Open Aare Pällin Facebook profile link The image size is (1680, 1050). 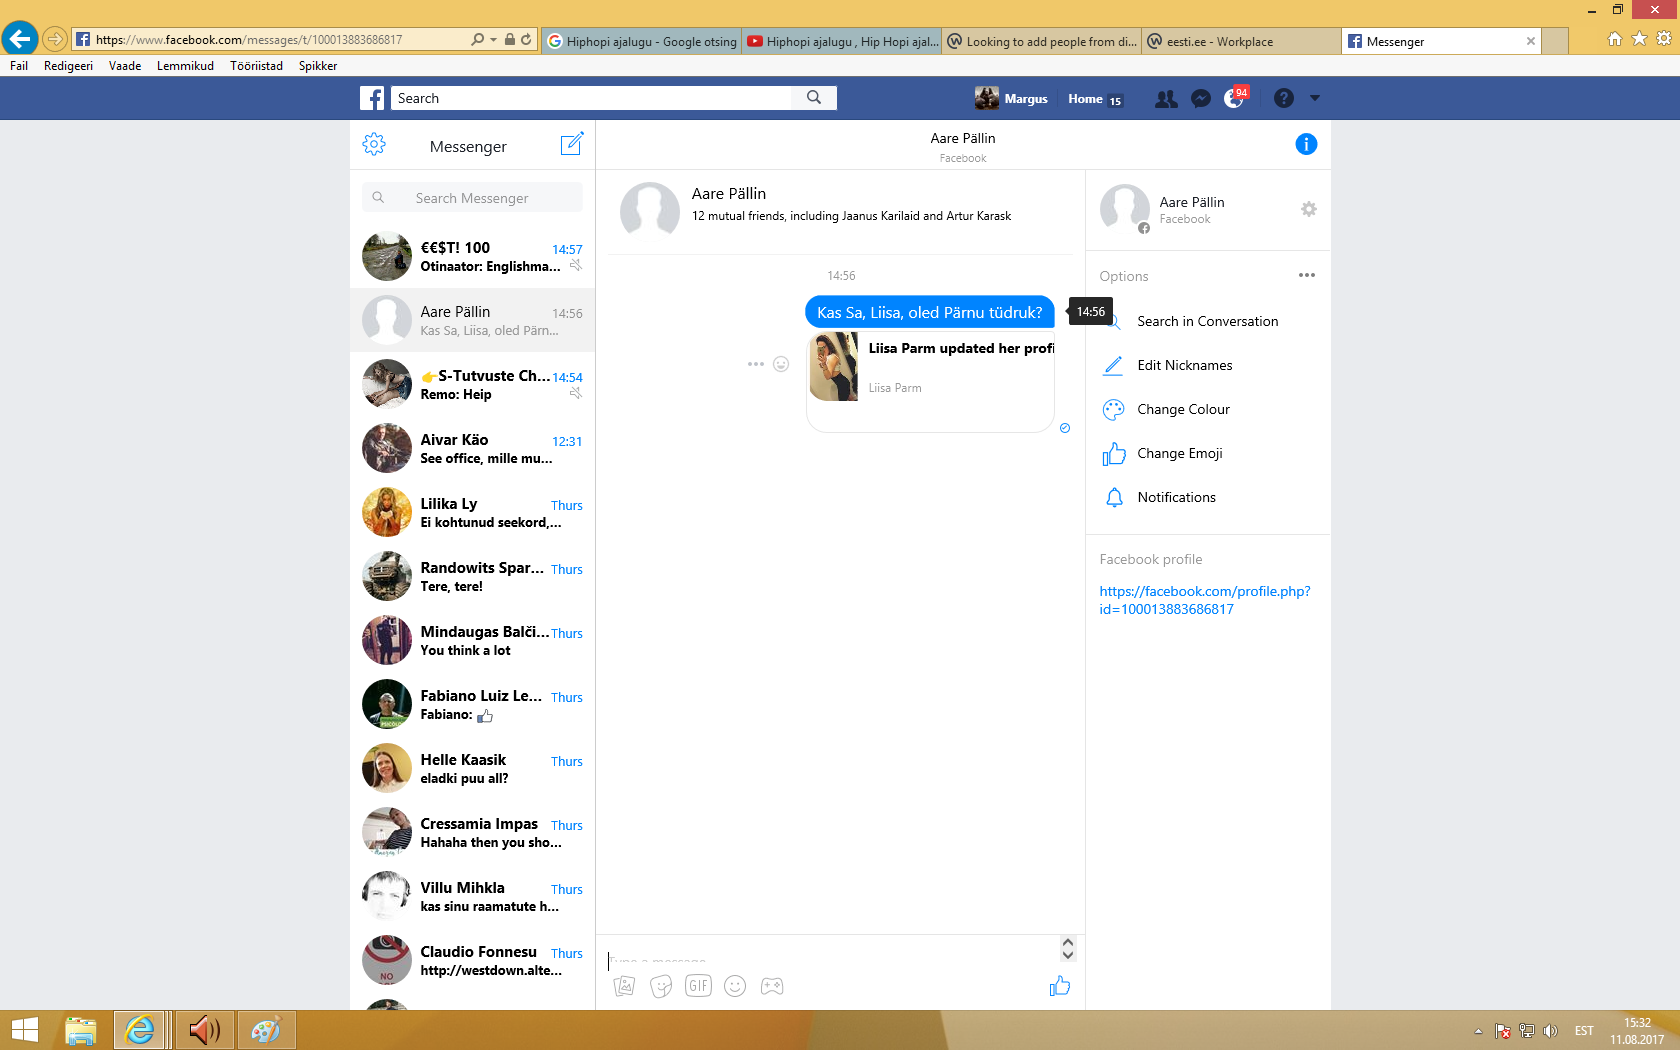point(1204,600)
